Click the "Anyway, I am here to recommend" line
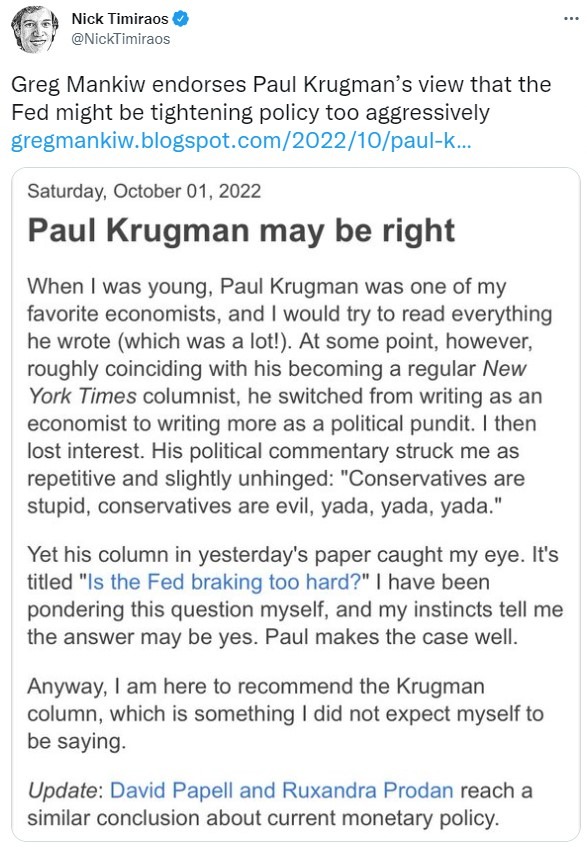Image resolution: width=587 pixels, height=851 pixels. click(256, 687)
